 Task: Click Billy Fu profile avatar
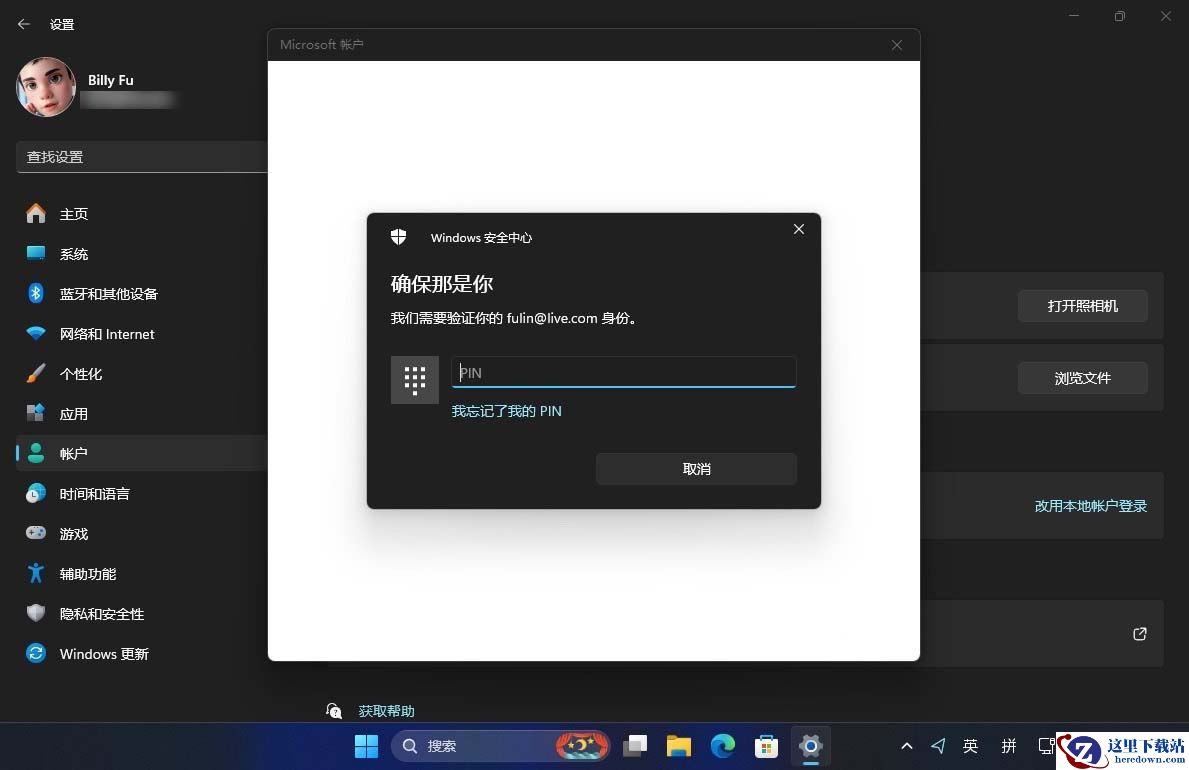tap(45, 87)
